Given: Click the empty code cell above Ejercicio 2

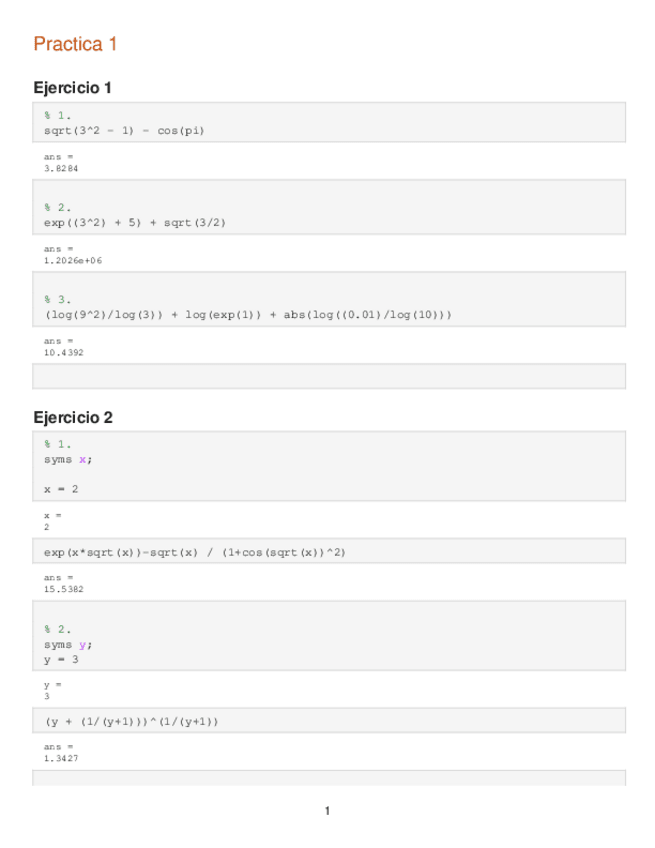Looking at the screenshot, I should click(329, 377).
